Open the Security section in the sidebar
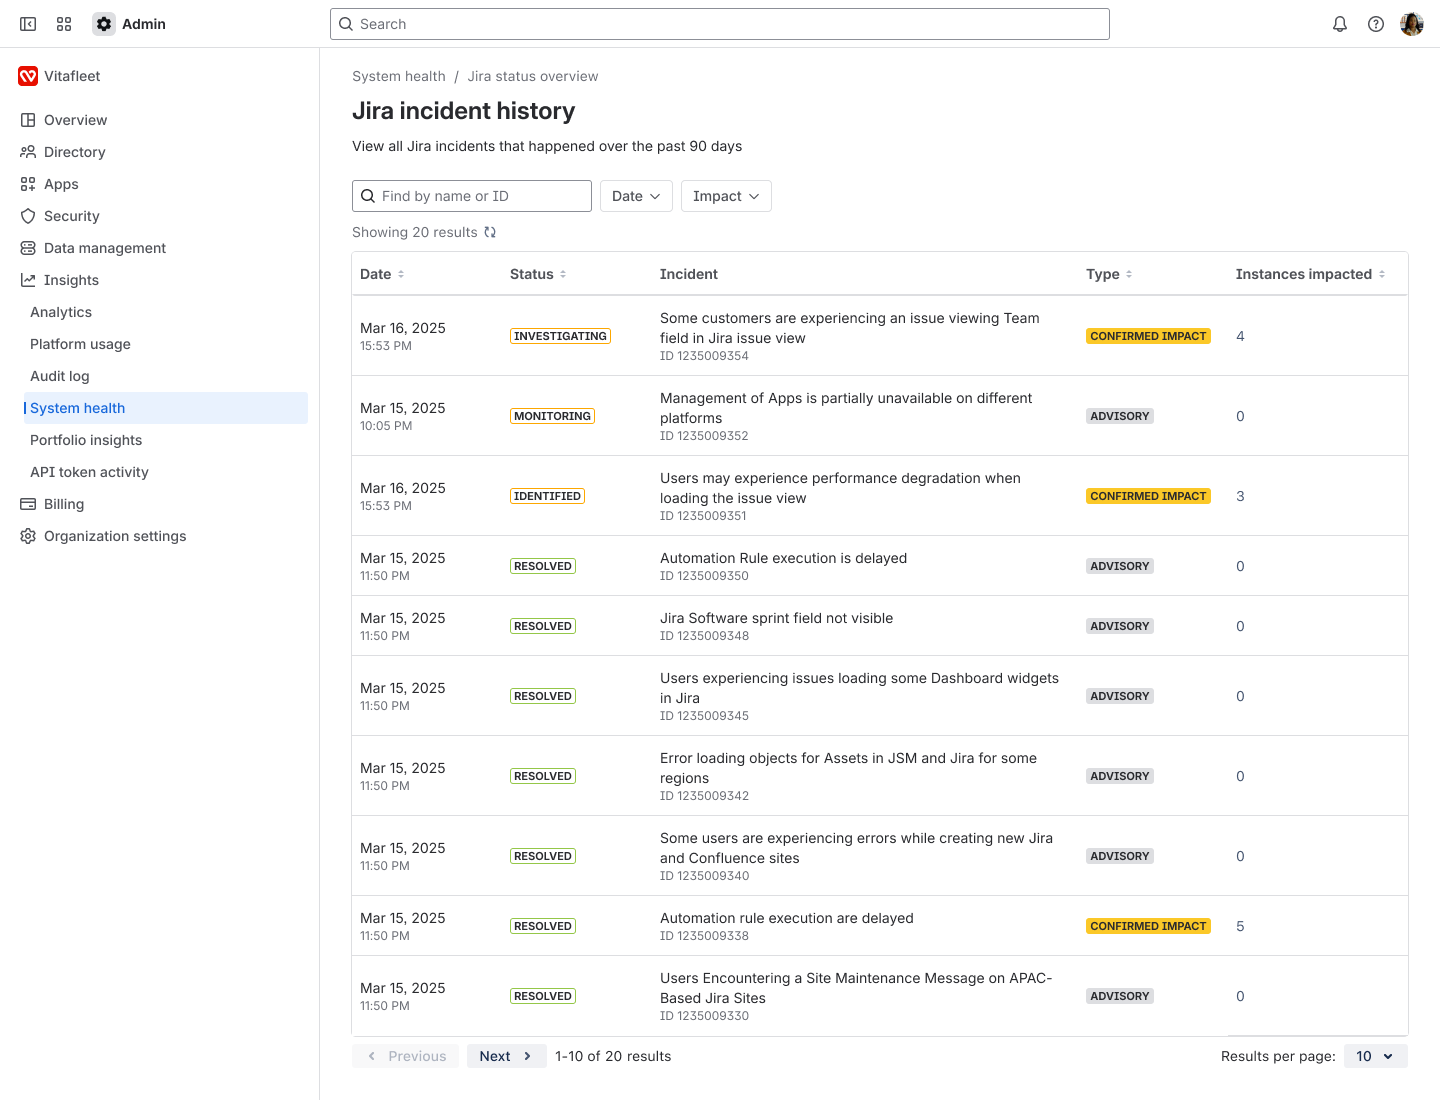The width and height of the screenshot is (1440, 1100). 71,216
